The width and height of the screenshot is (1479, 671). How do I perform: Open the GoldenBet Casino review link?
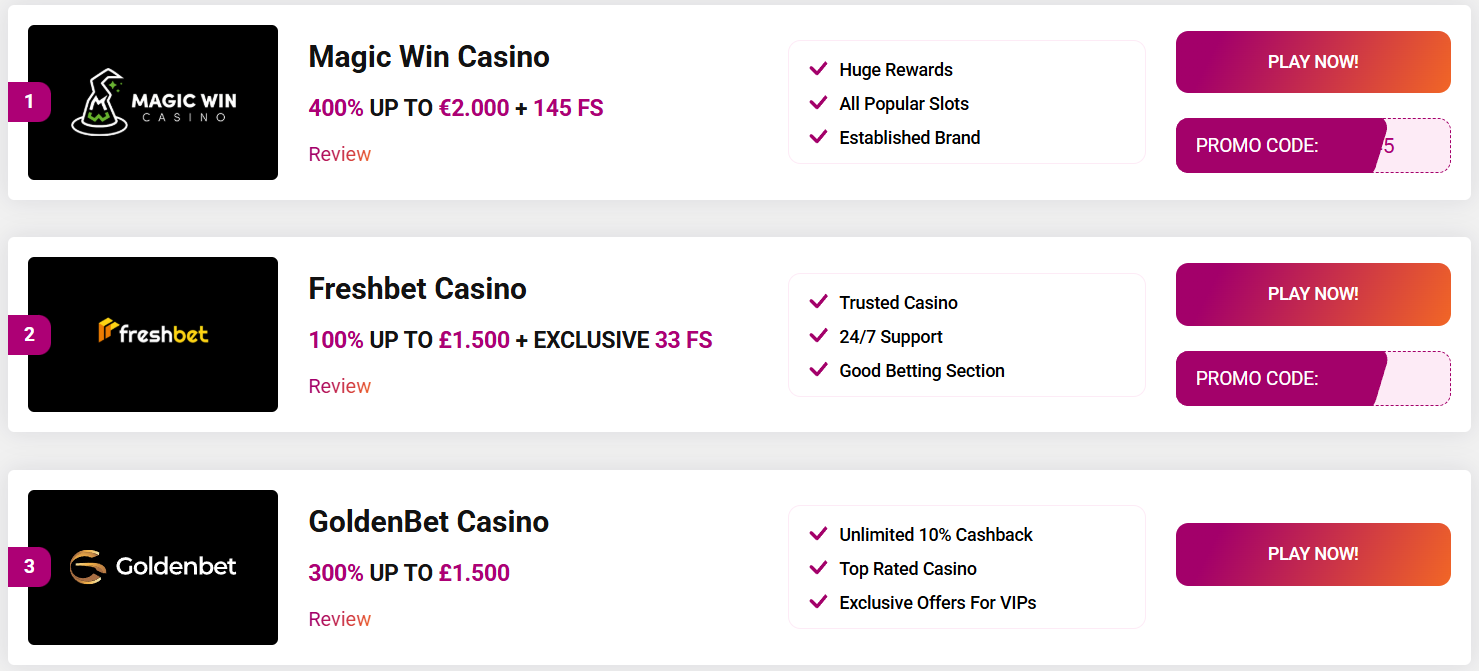[339, 619]
